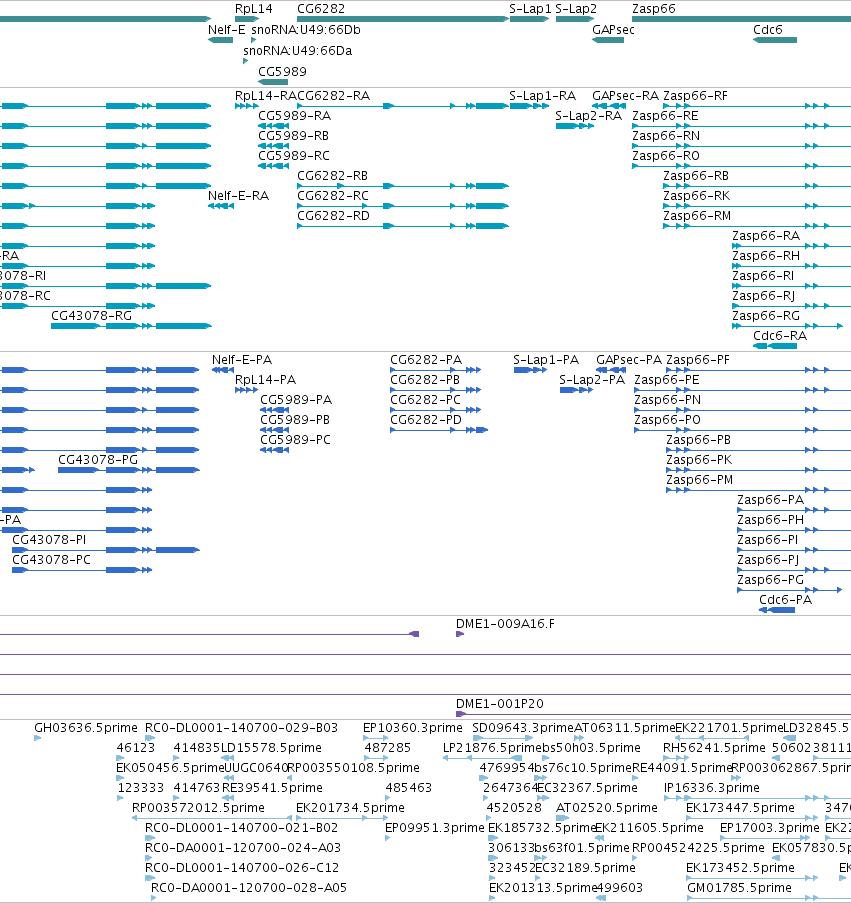Open transcript Zasp66-RM

pos(697,216)
